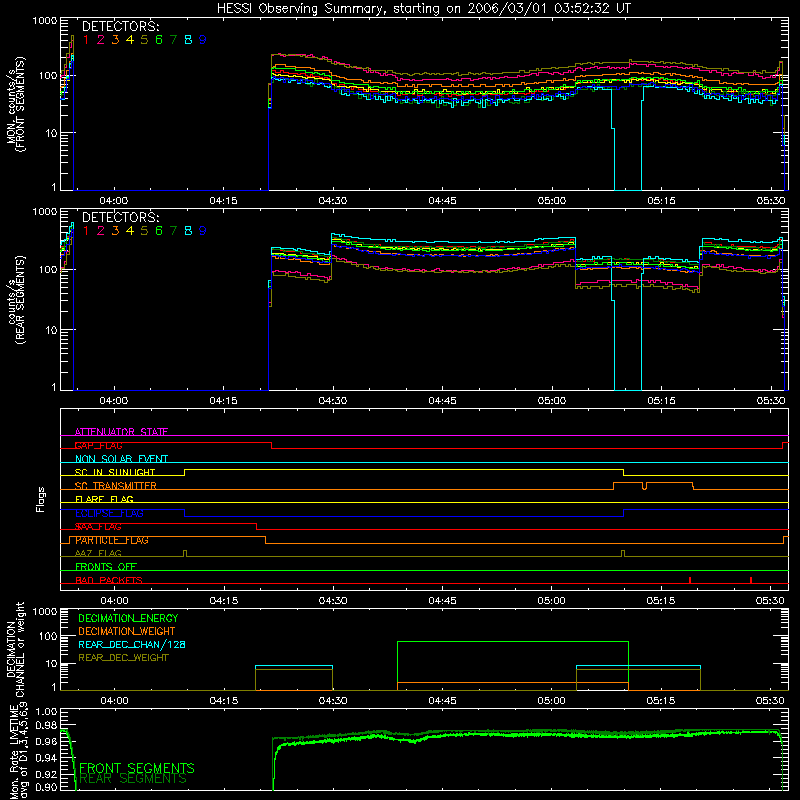Click 04:45 tick label under rear segments plot
The width and height of the screenshot is (800, 800).
[442, 401]
